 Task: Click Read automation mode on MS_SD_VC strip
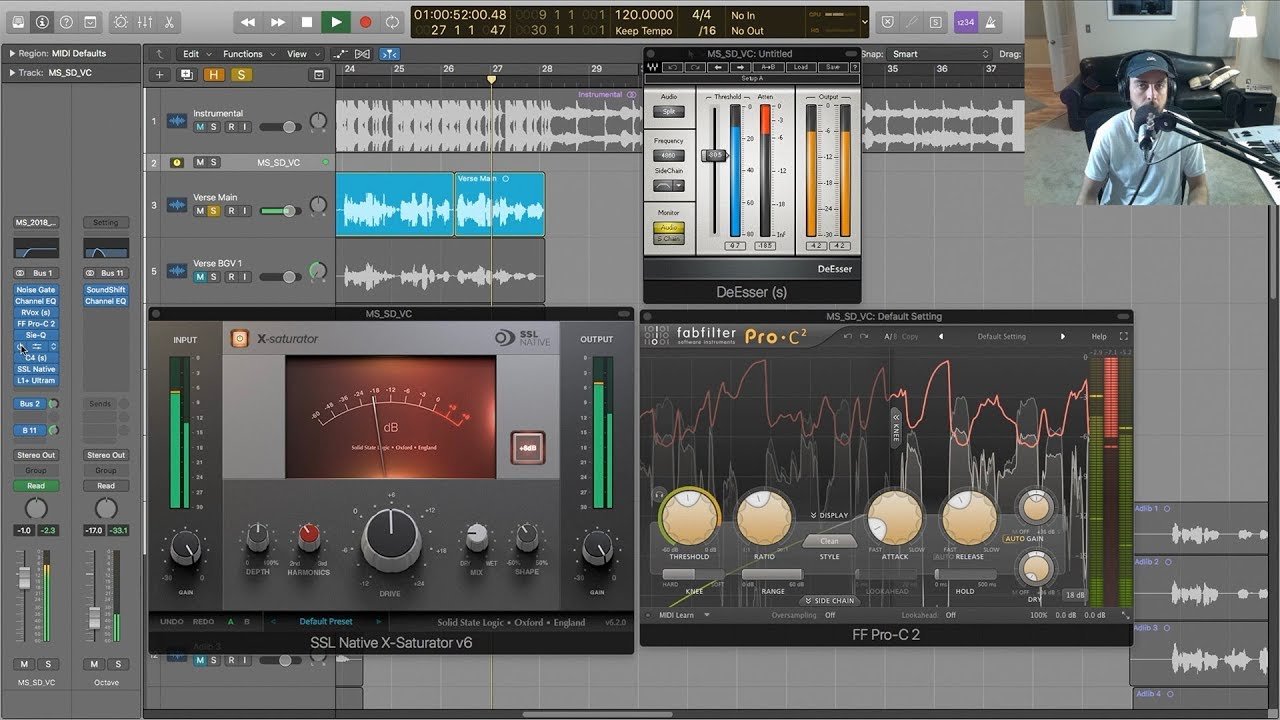point(36,486)
